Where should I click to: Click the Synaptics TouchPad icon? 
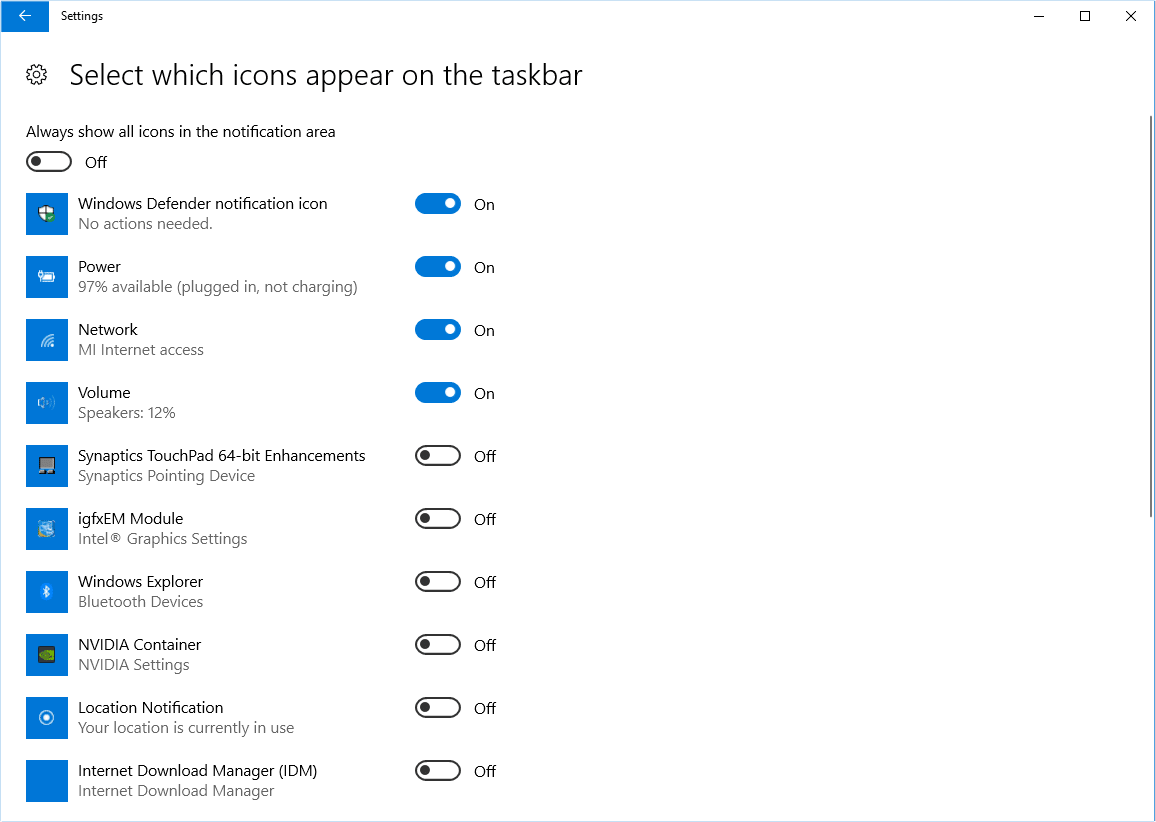(46, 466)
